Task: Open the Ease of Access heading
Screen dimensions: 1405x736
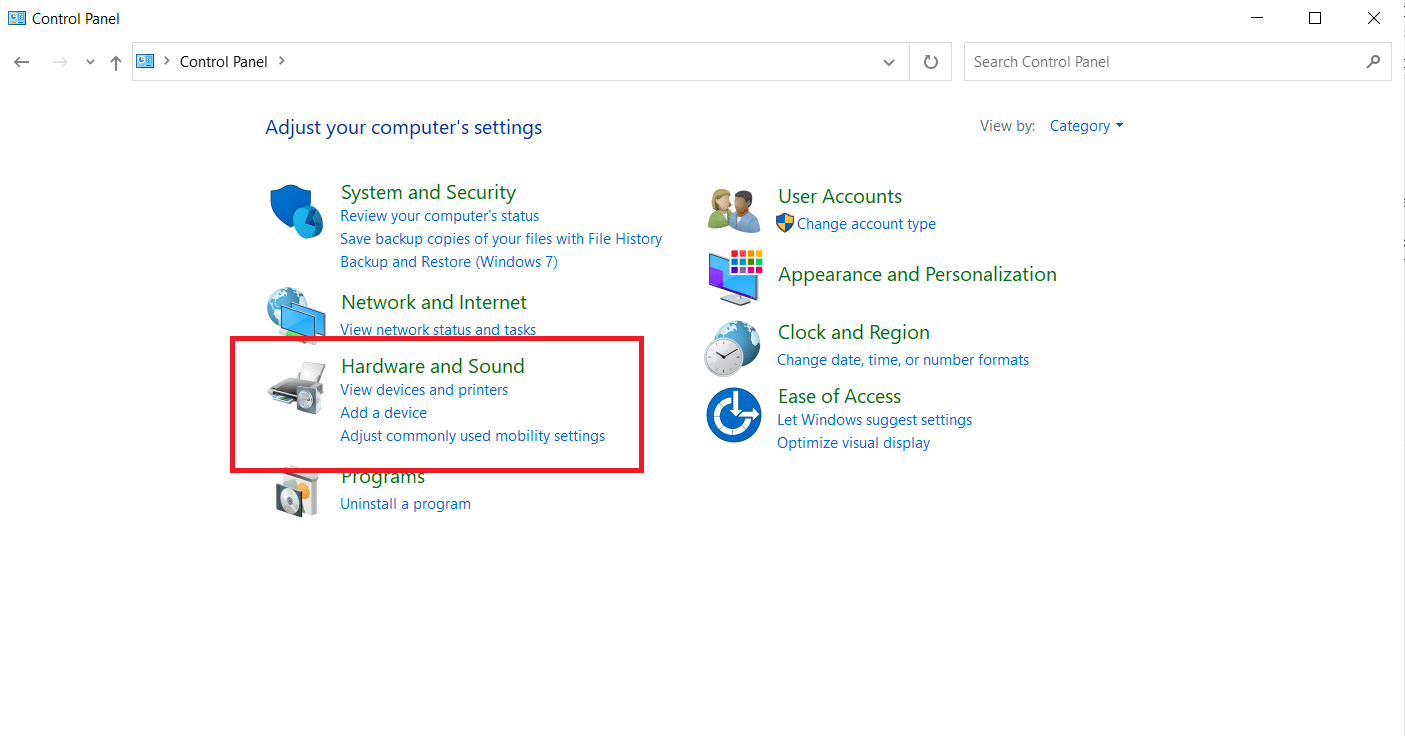Action: (839, 396)
